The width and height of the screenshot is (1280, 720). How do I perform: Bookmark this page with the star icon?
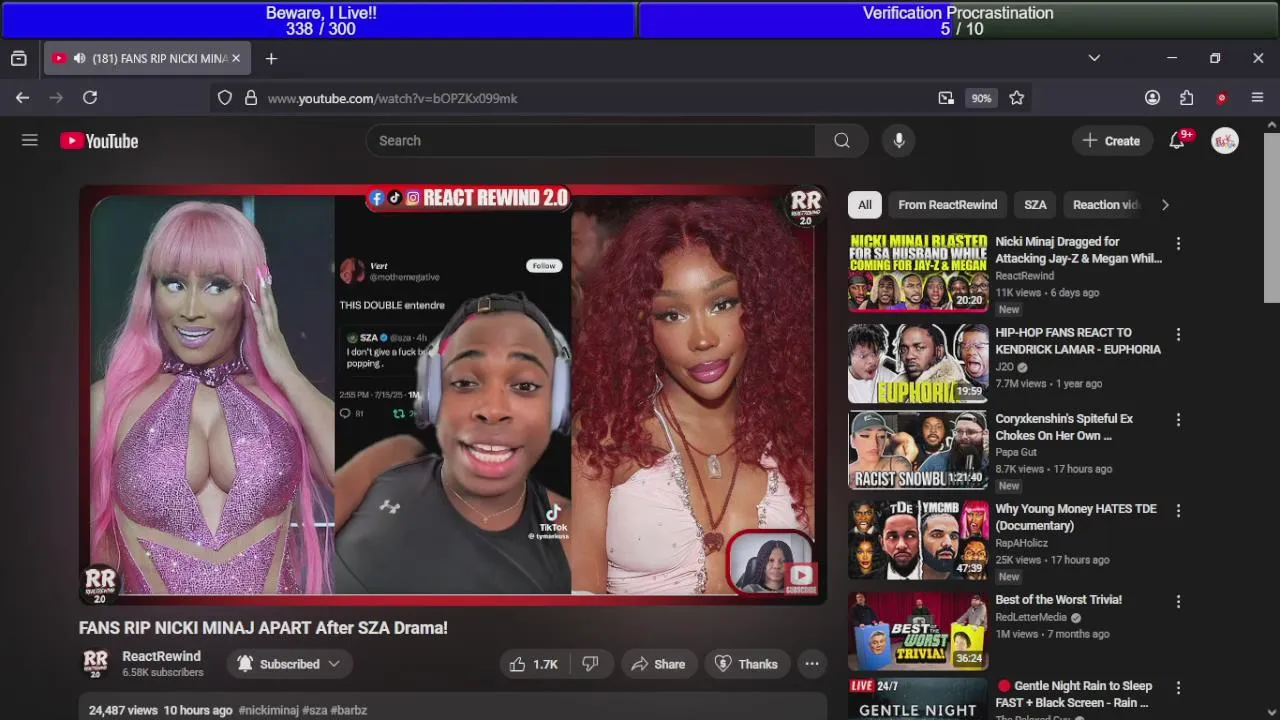click(x=1017, y=98)
